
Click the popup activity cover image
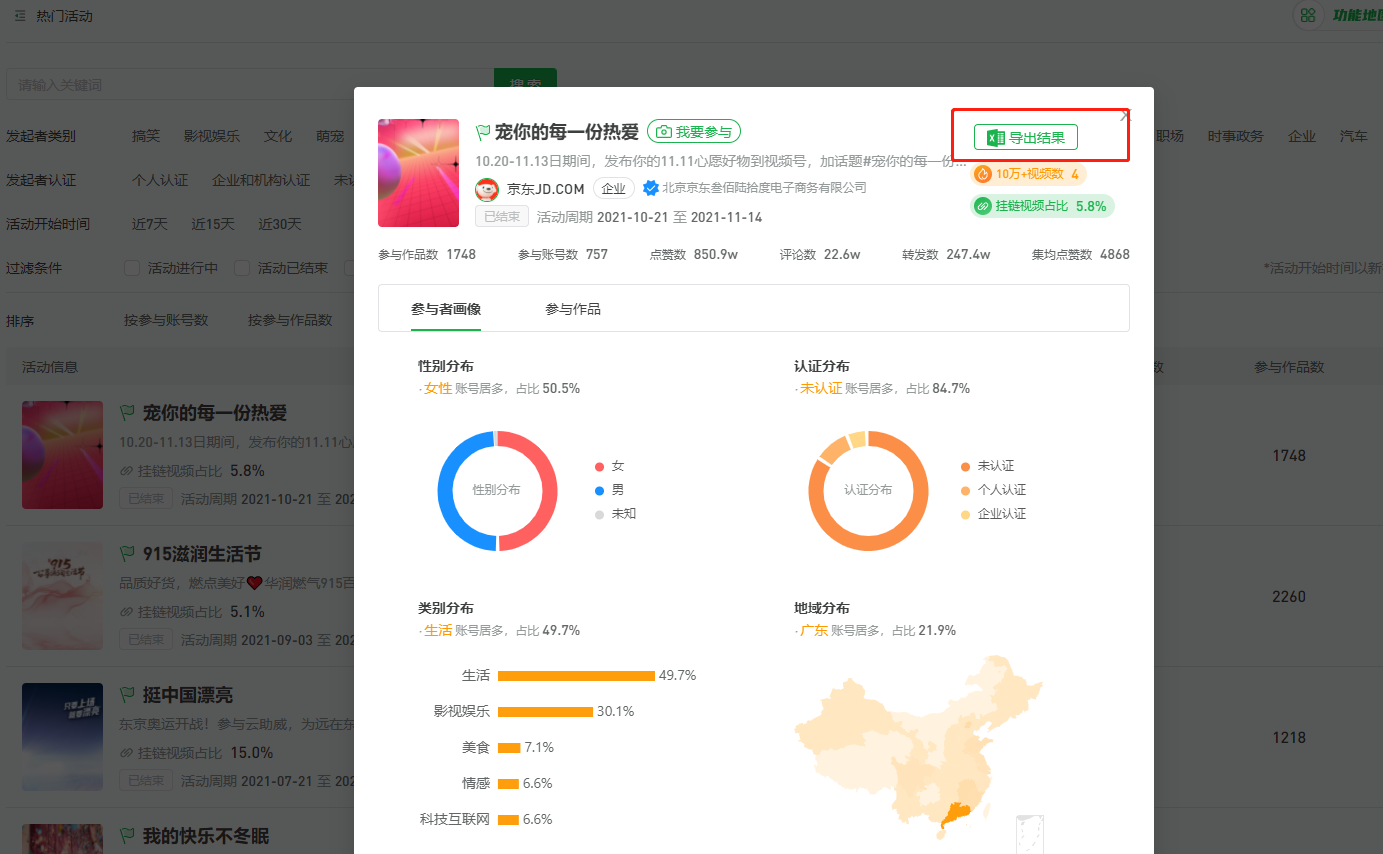pos(418,173)
